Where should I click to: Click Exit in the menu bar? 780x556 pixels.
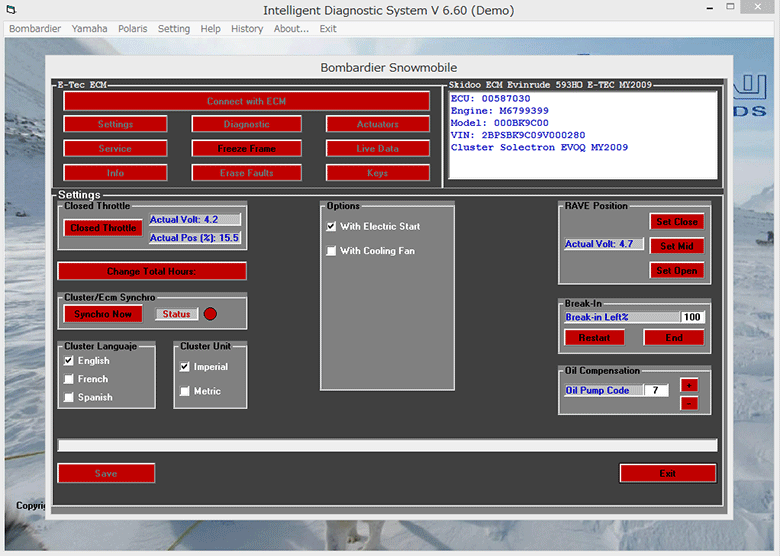click(328, 29)
